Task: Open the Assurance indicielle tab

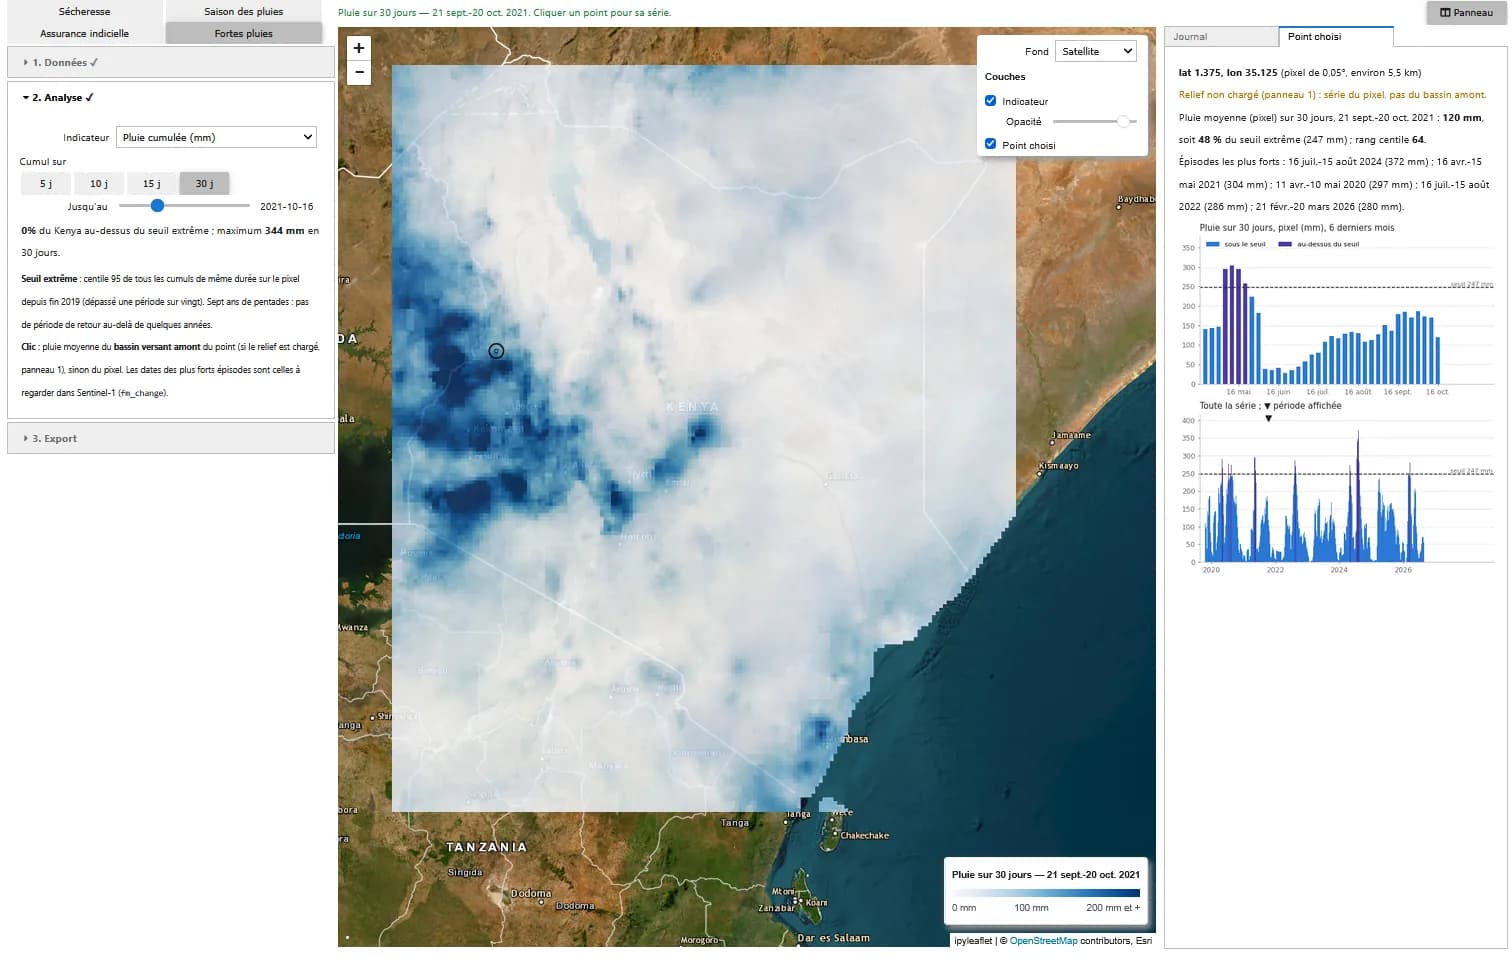Action: coord(85,33)
